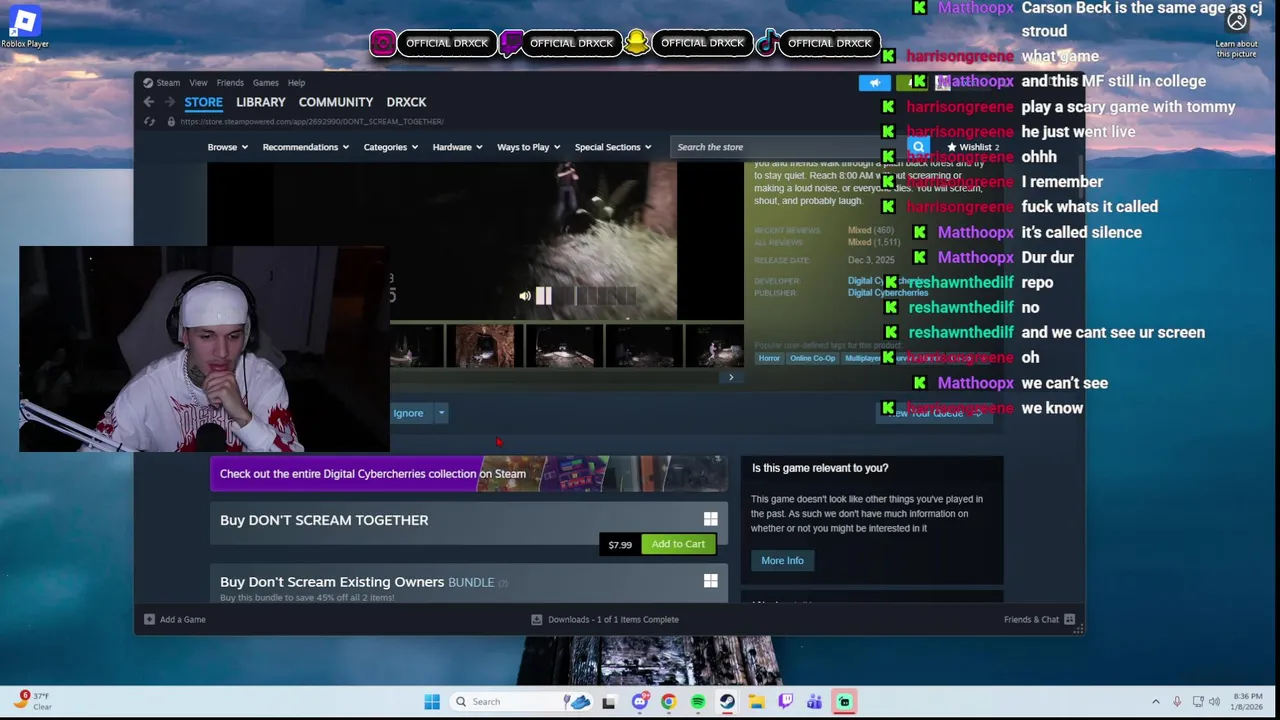Open the DRXCK profile tab
The image size is (1280, 720).
point(406,102)
